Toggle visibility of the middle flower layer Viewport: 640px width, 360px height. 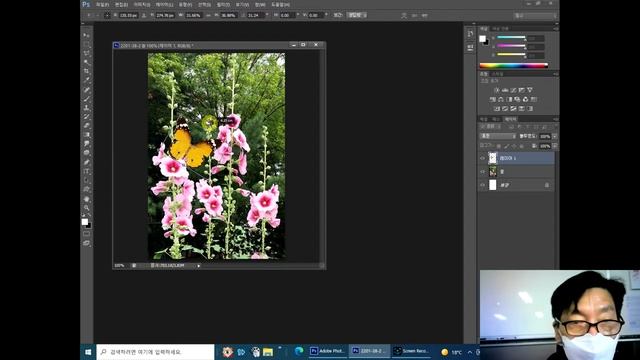482,171
